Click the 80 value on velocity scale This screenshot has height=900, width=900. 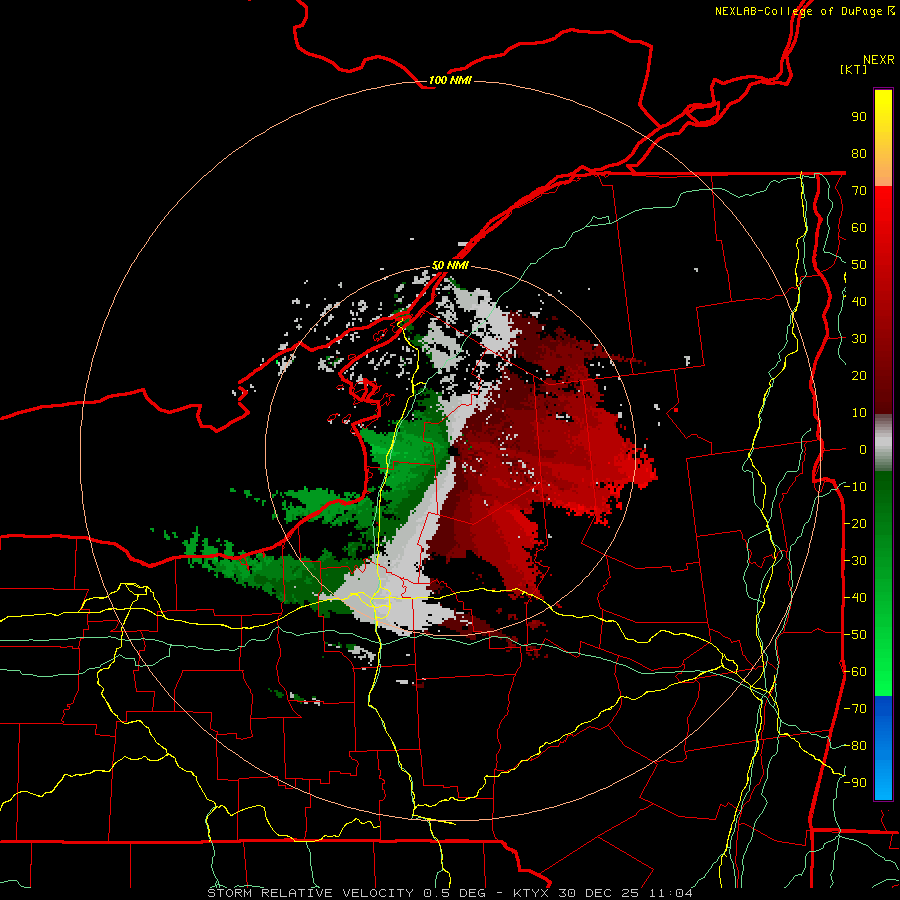click(x=859, y=154)
